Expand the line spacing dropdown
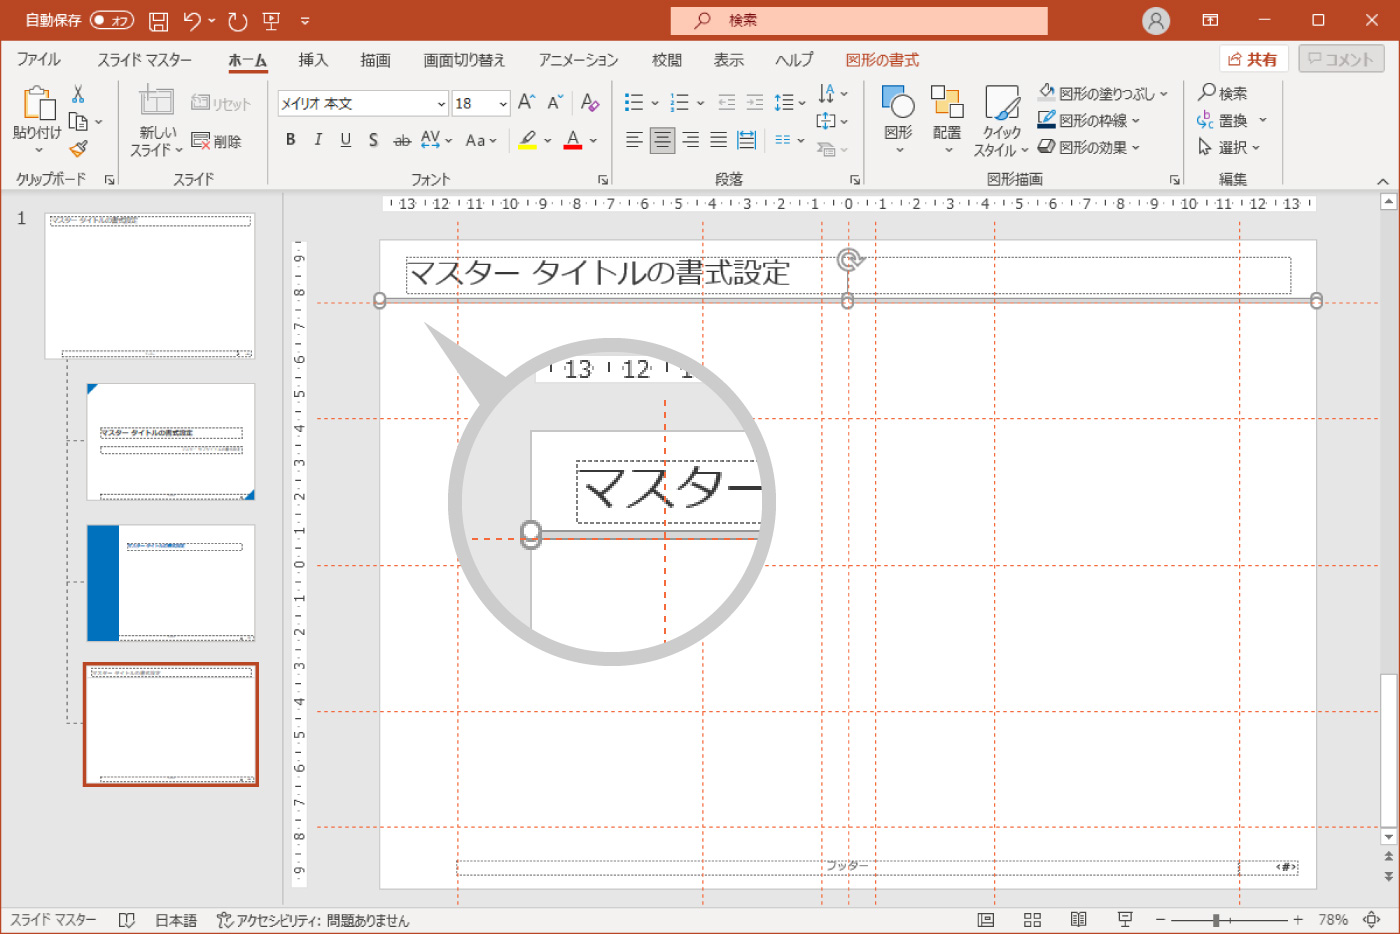1400x934 pixels. [x=801, y=103]
